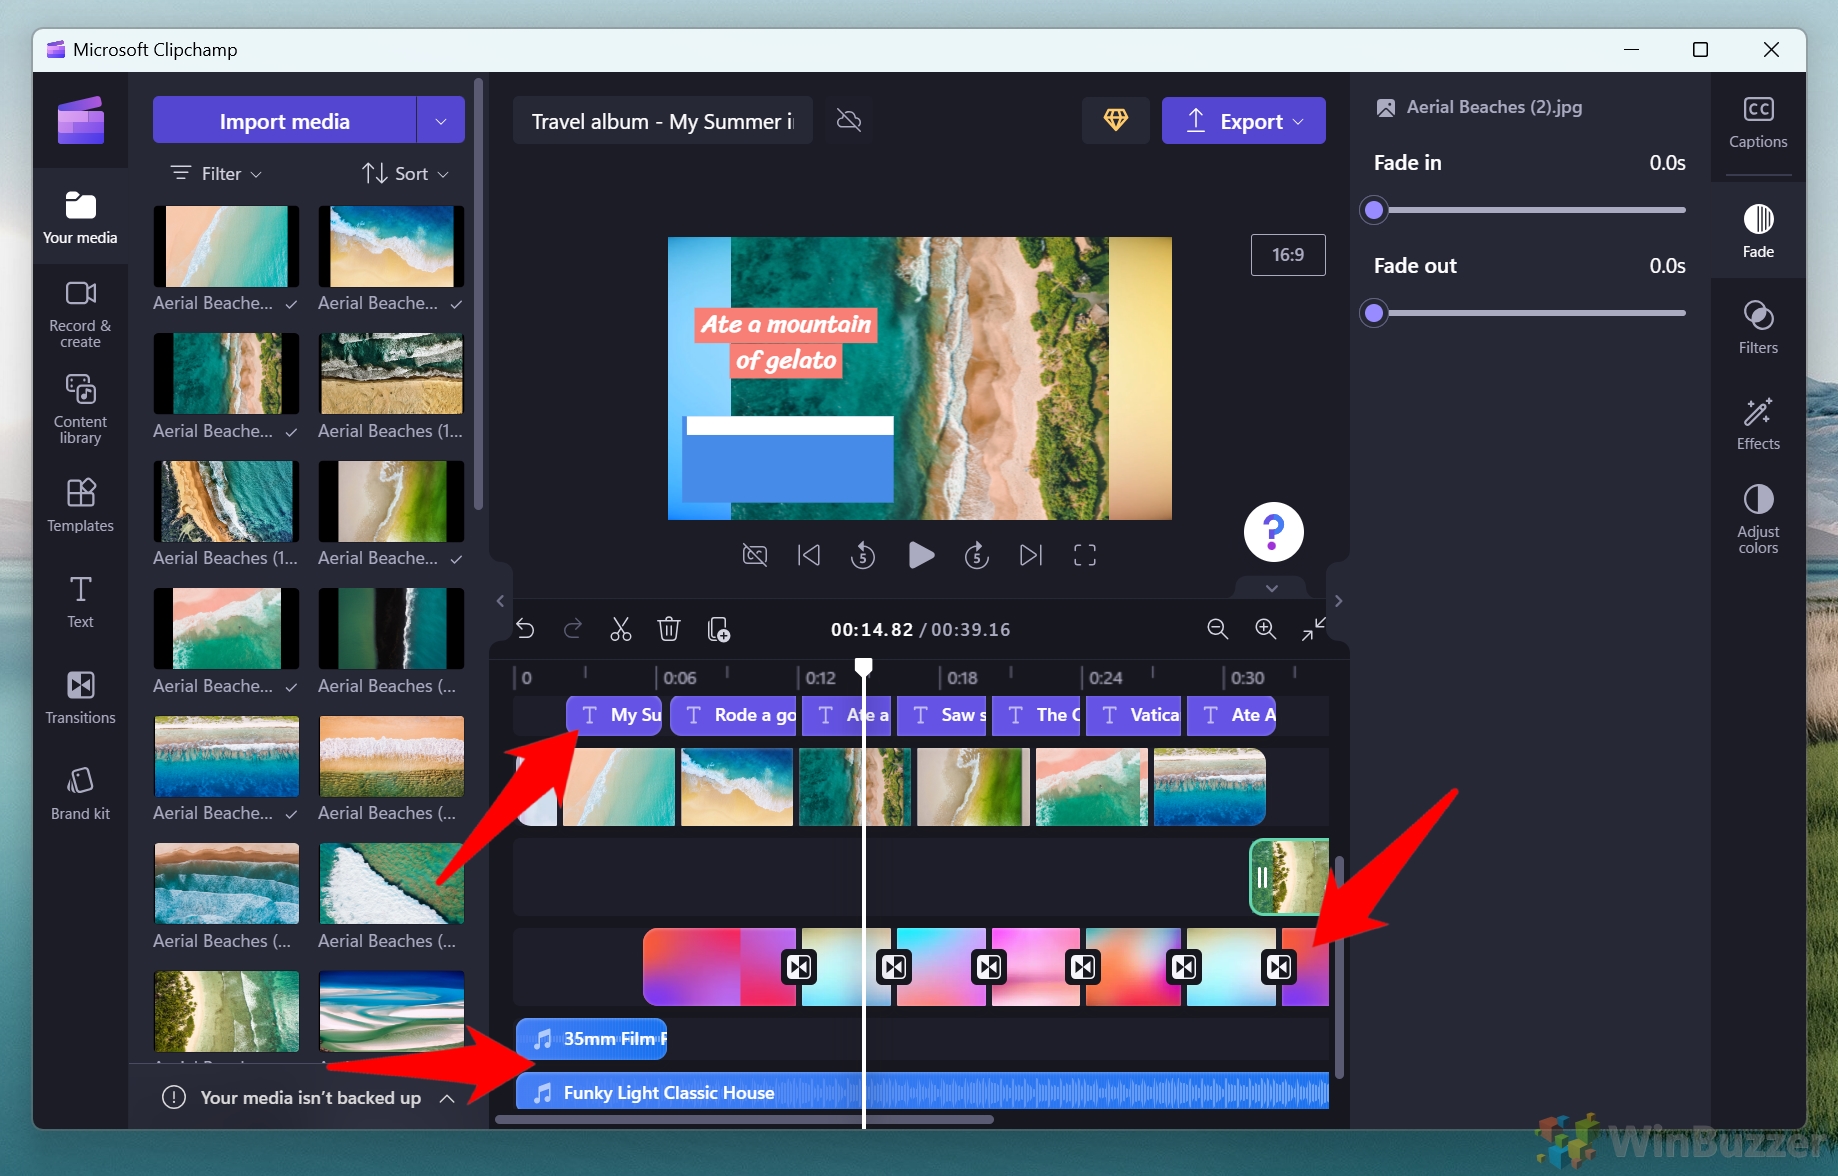Screen dimensions: 1838x1176
Task: Toggle the captions-off icon below the preview
Action: point(755,555)
